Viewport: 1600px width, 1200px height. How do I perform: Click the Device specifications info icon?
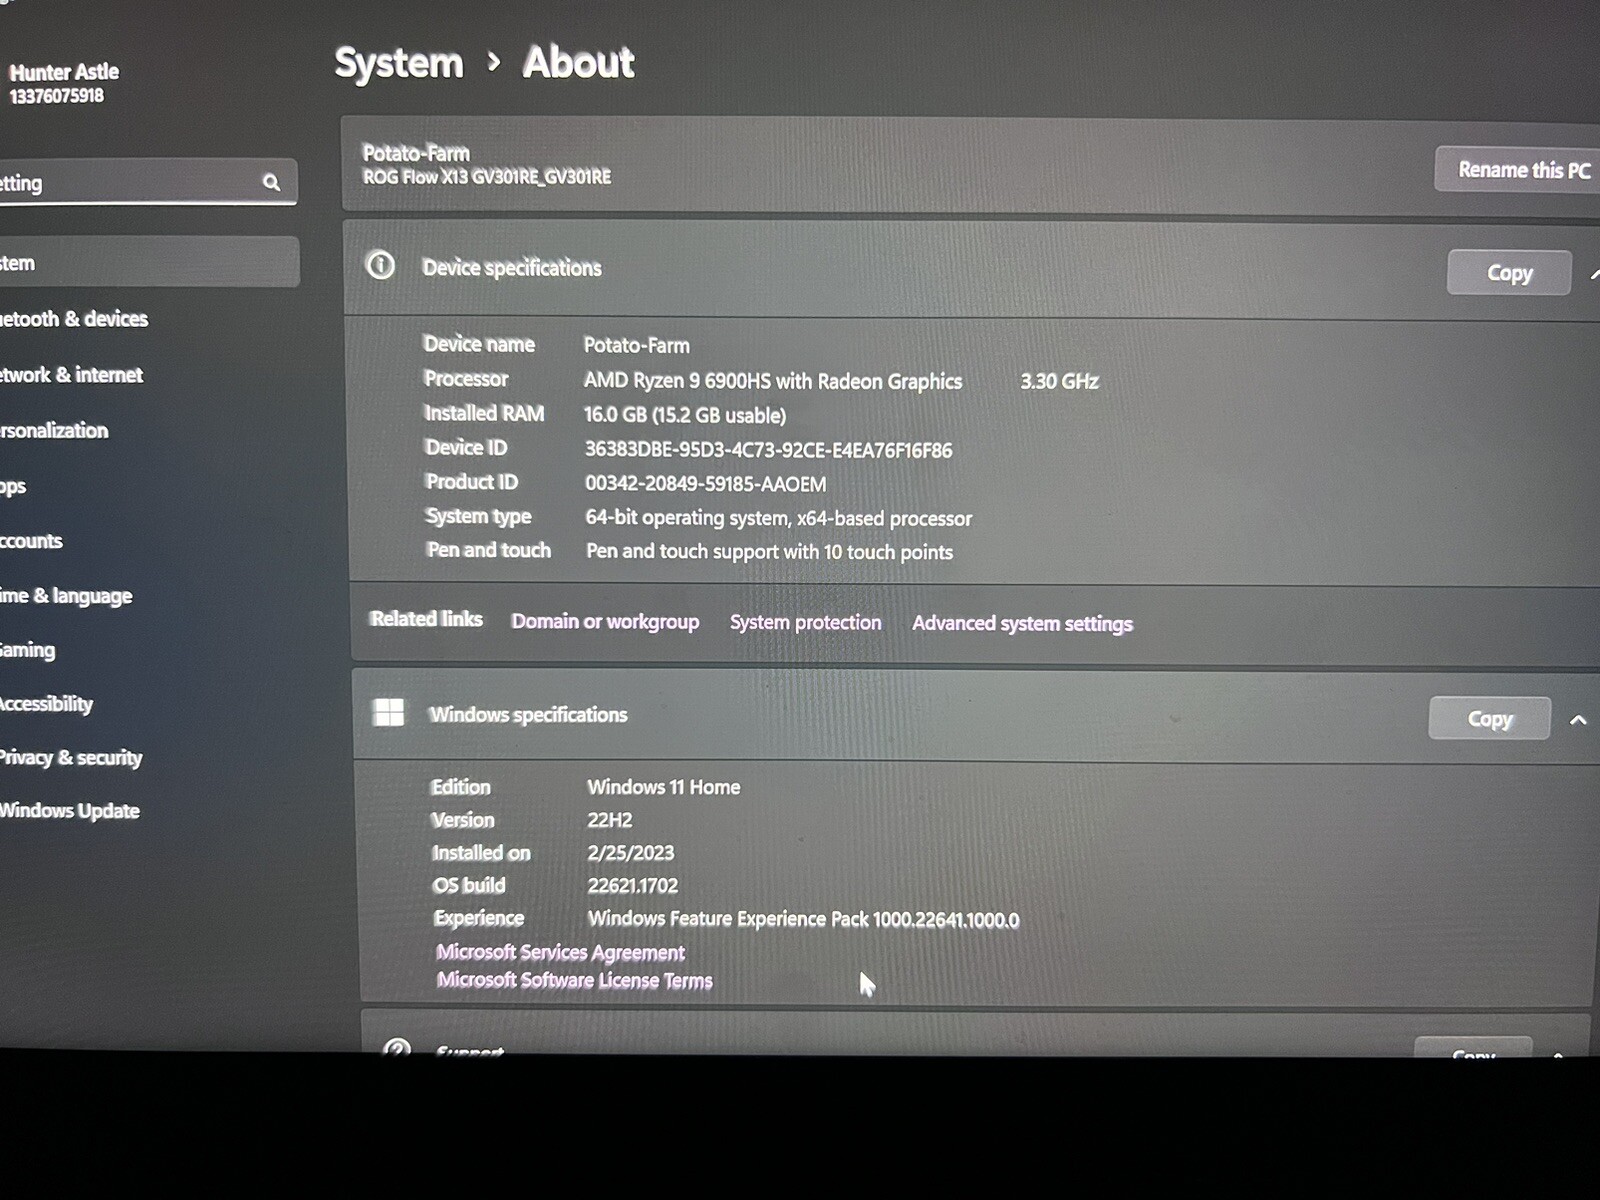tap(380, 265)
